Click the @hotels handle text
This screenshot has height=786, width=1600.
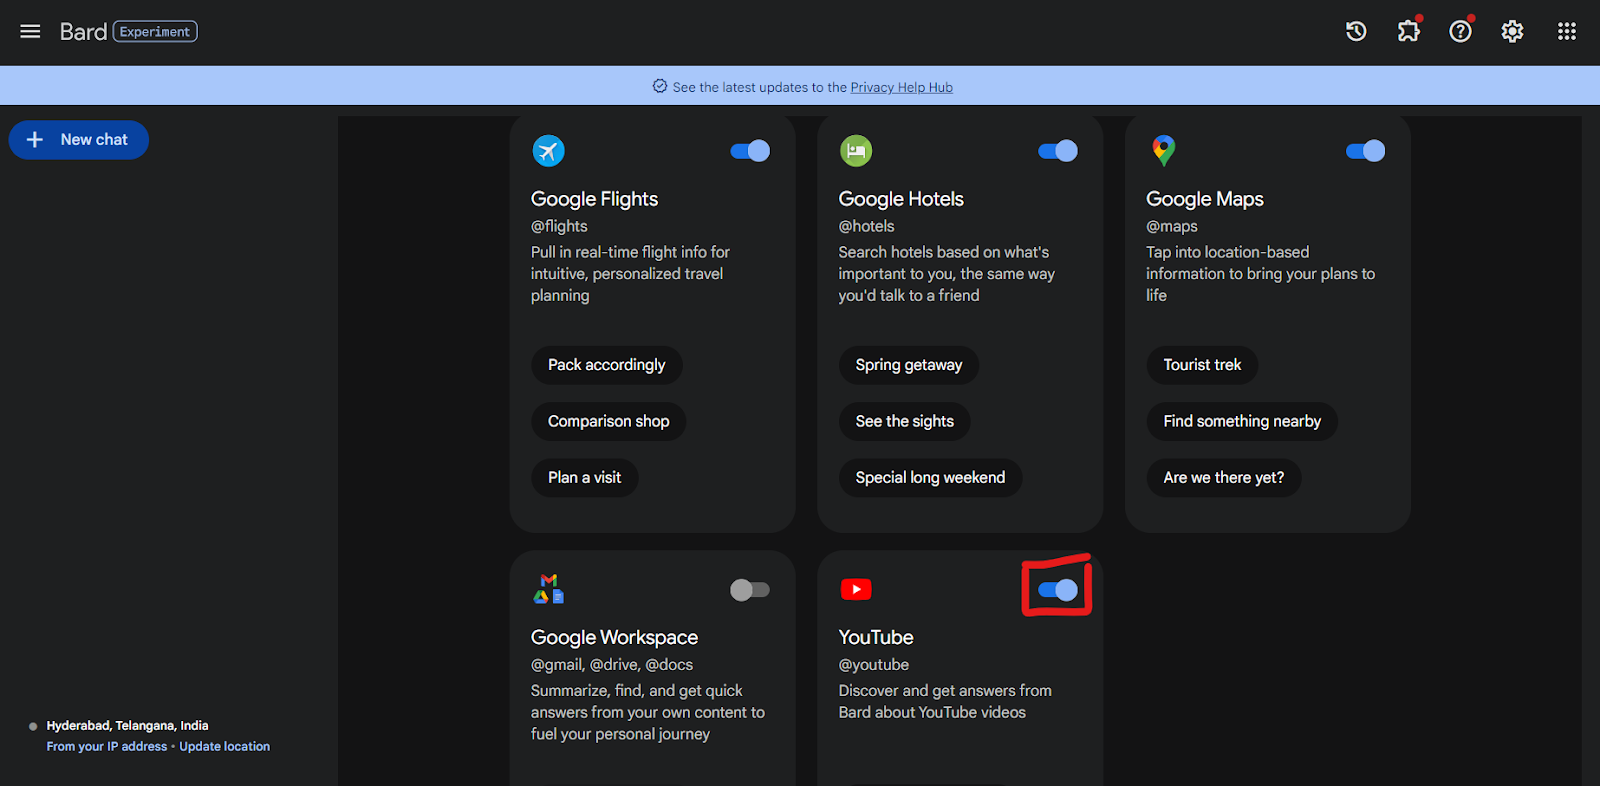[866, 226]
